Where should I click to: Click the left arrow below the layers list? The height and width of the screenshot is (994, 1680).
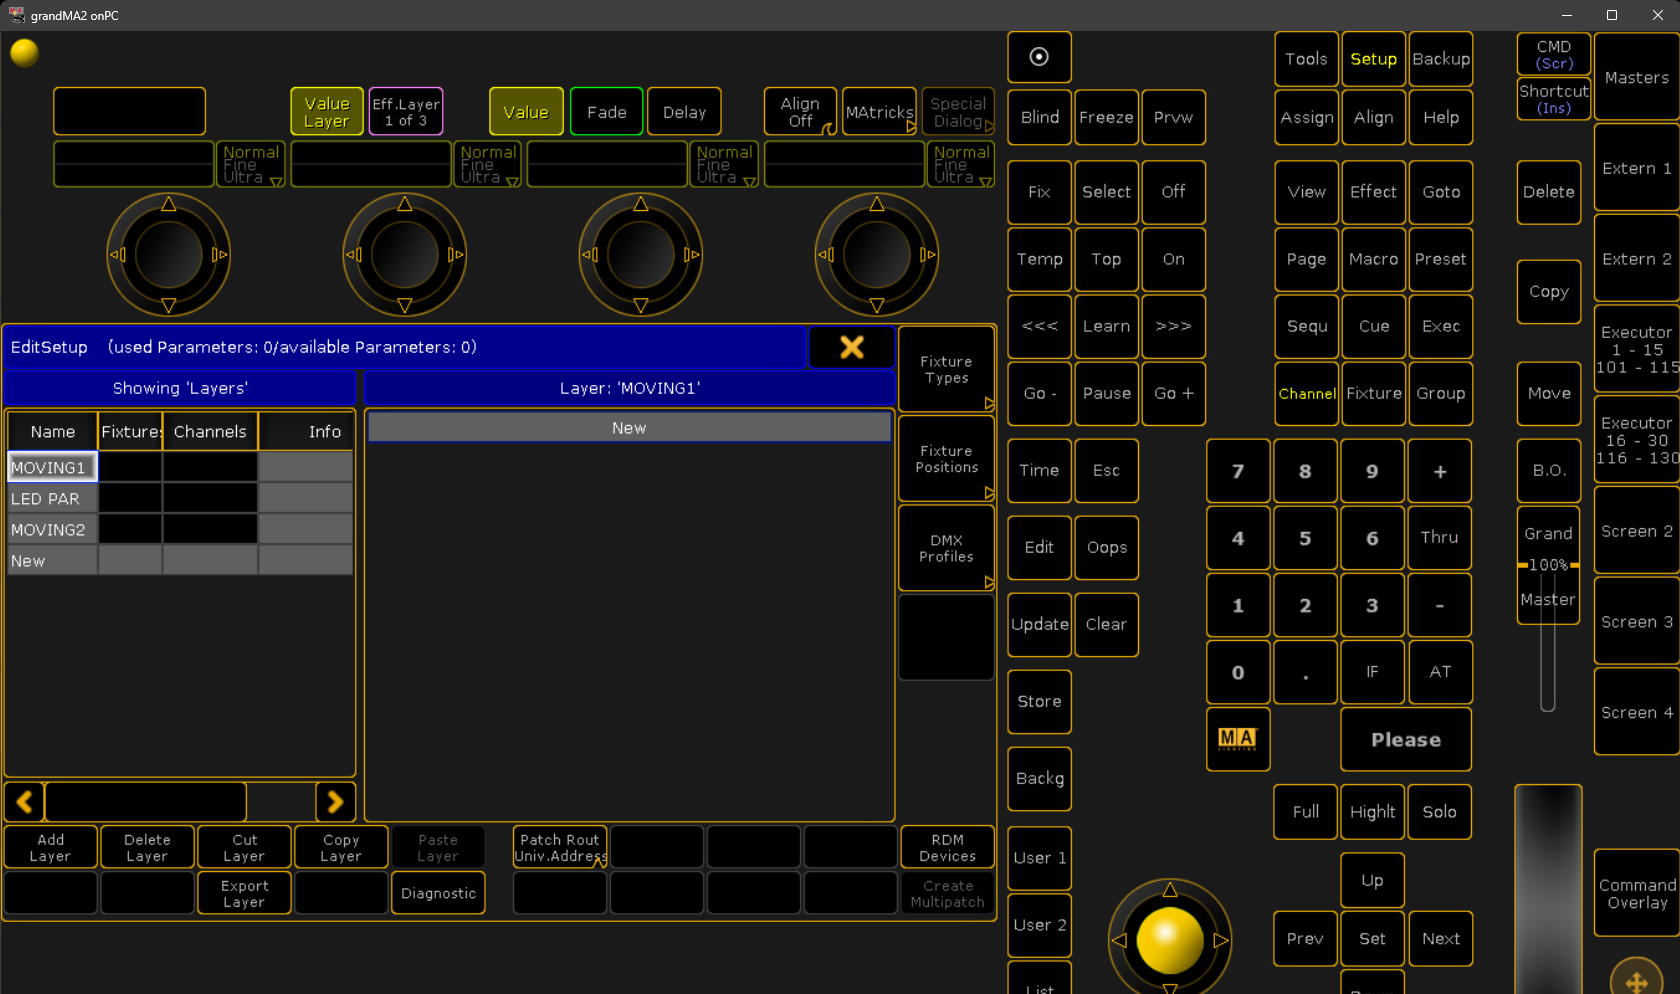click(x=25, y=801)
